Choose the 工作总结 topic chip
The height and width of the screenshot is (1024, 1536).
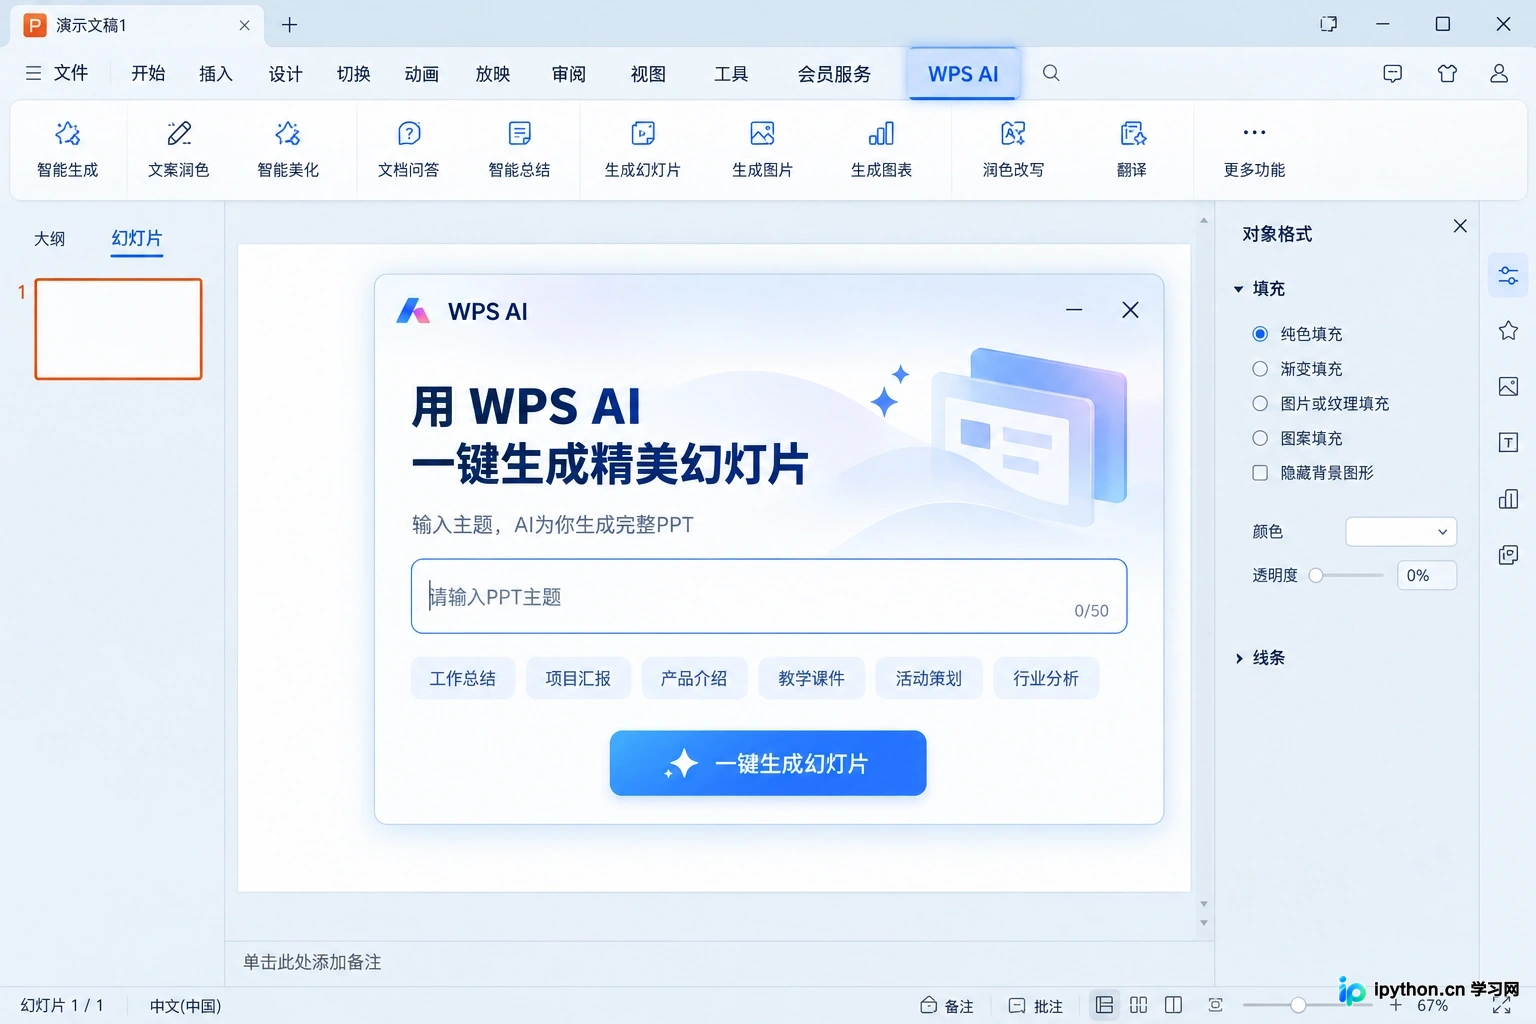pyautogui.click(x=462, y=678)
